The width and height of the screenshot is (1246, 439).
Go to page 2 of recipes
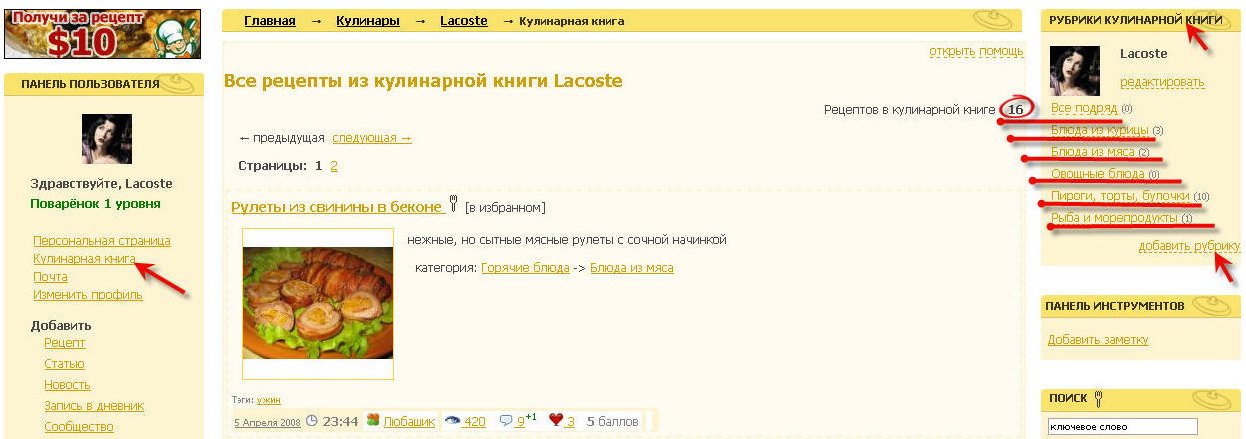coord(334,166)
